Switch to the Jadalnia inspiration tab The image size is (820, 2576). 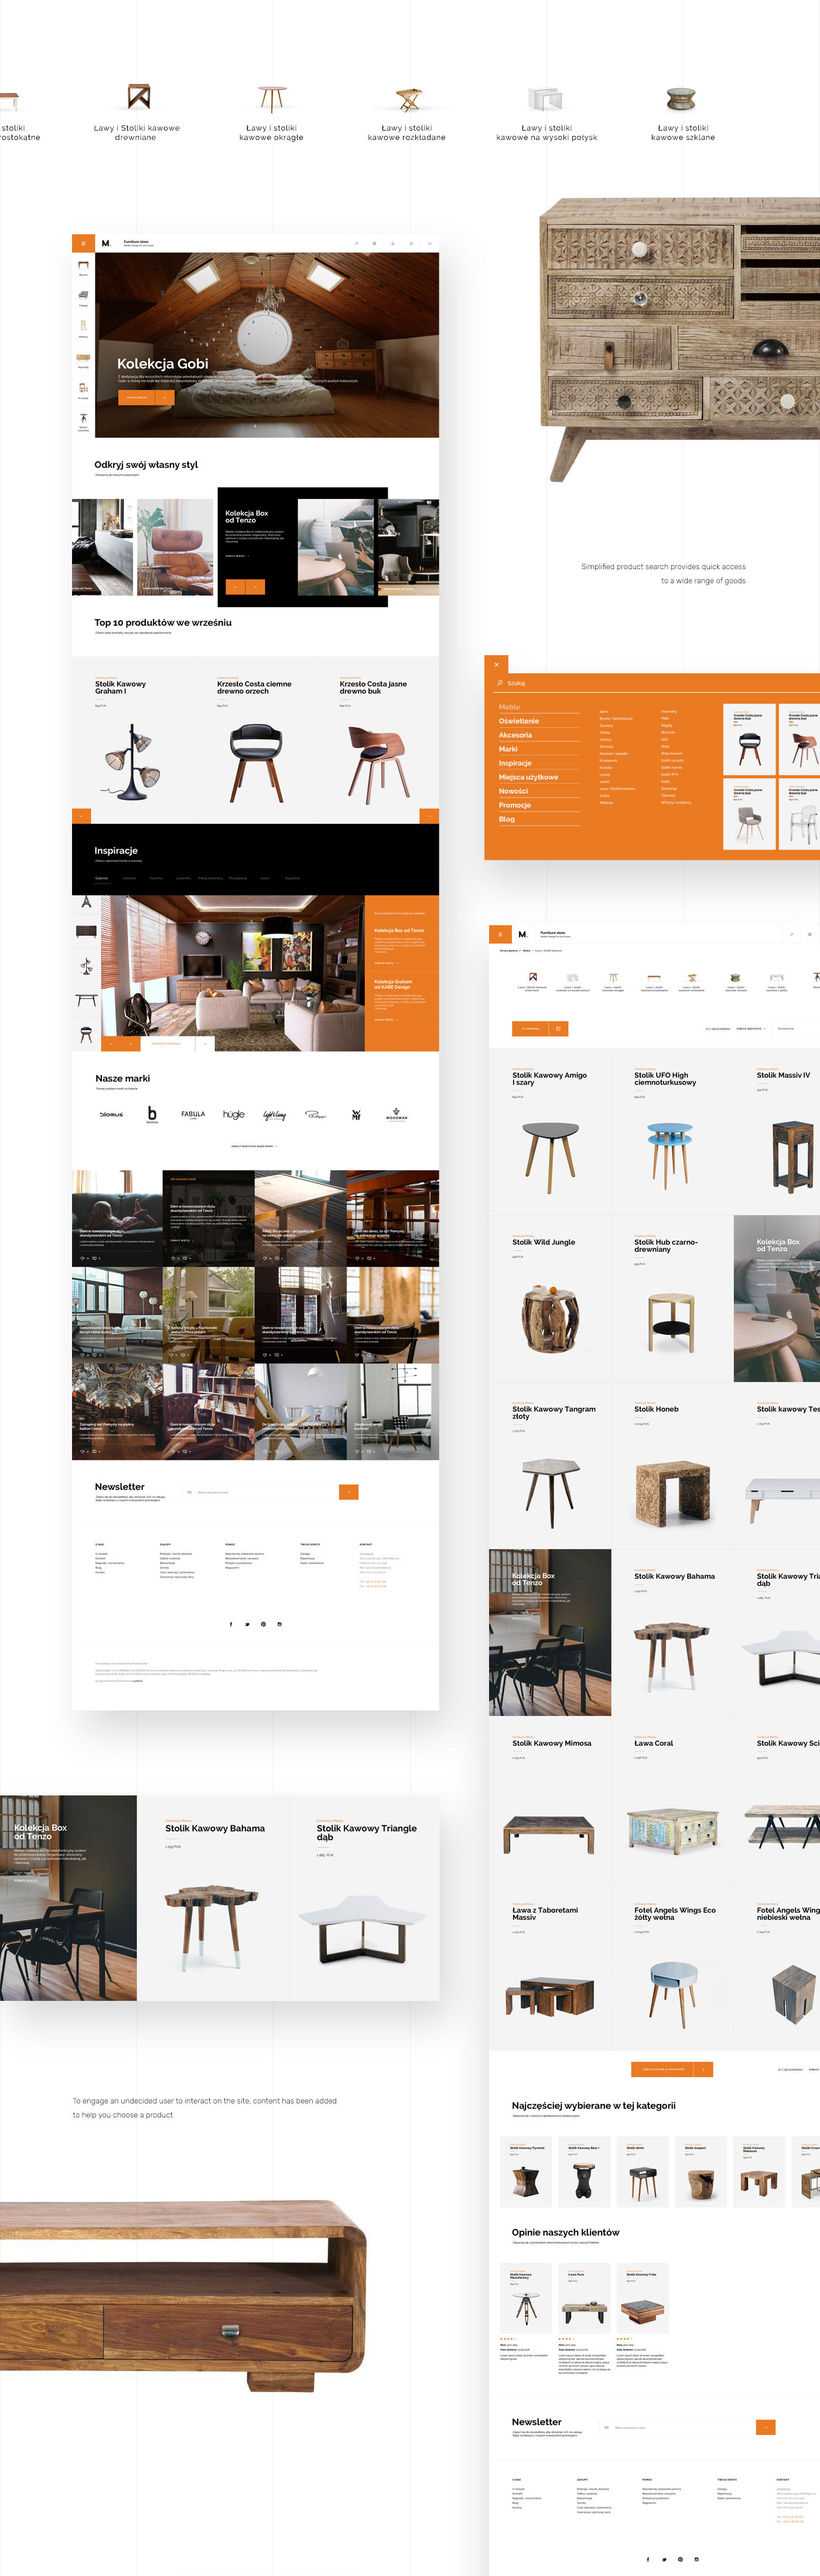(129, 878)
